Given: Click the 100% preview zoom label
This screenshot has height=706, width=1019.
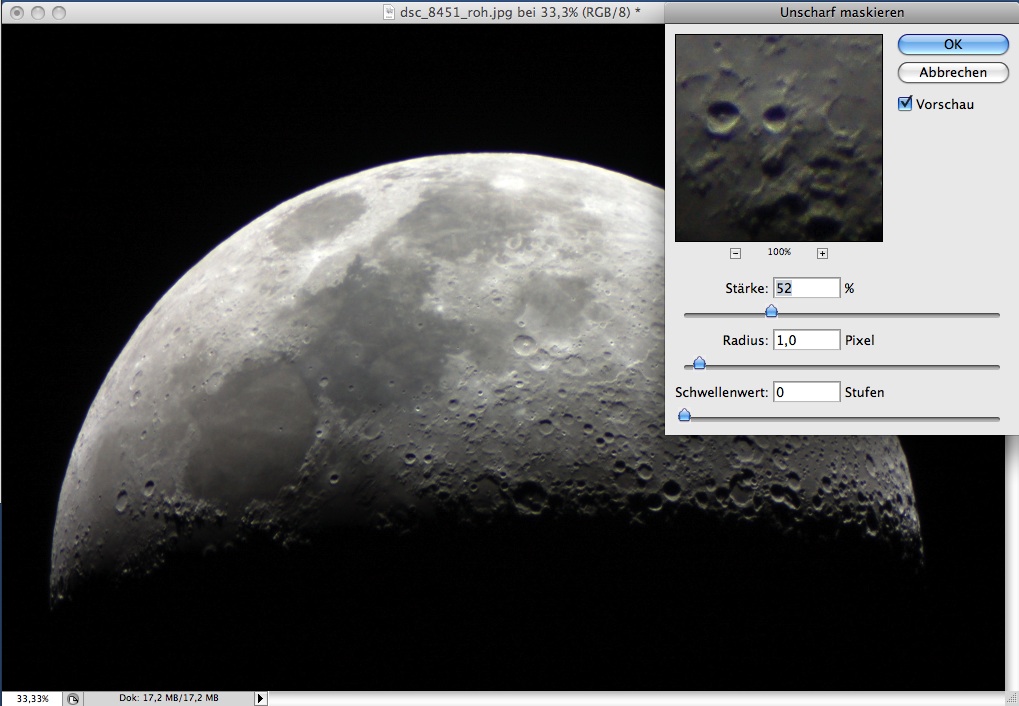Looking at the screenshot, I should click(x=779, y=252).
